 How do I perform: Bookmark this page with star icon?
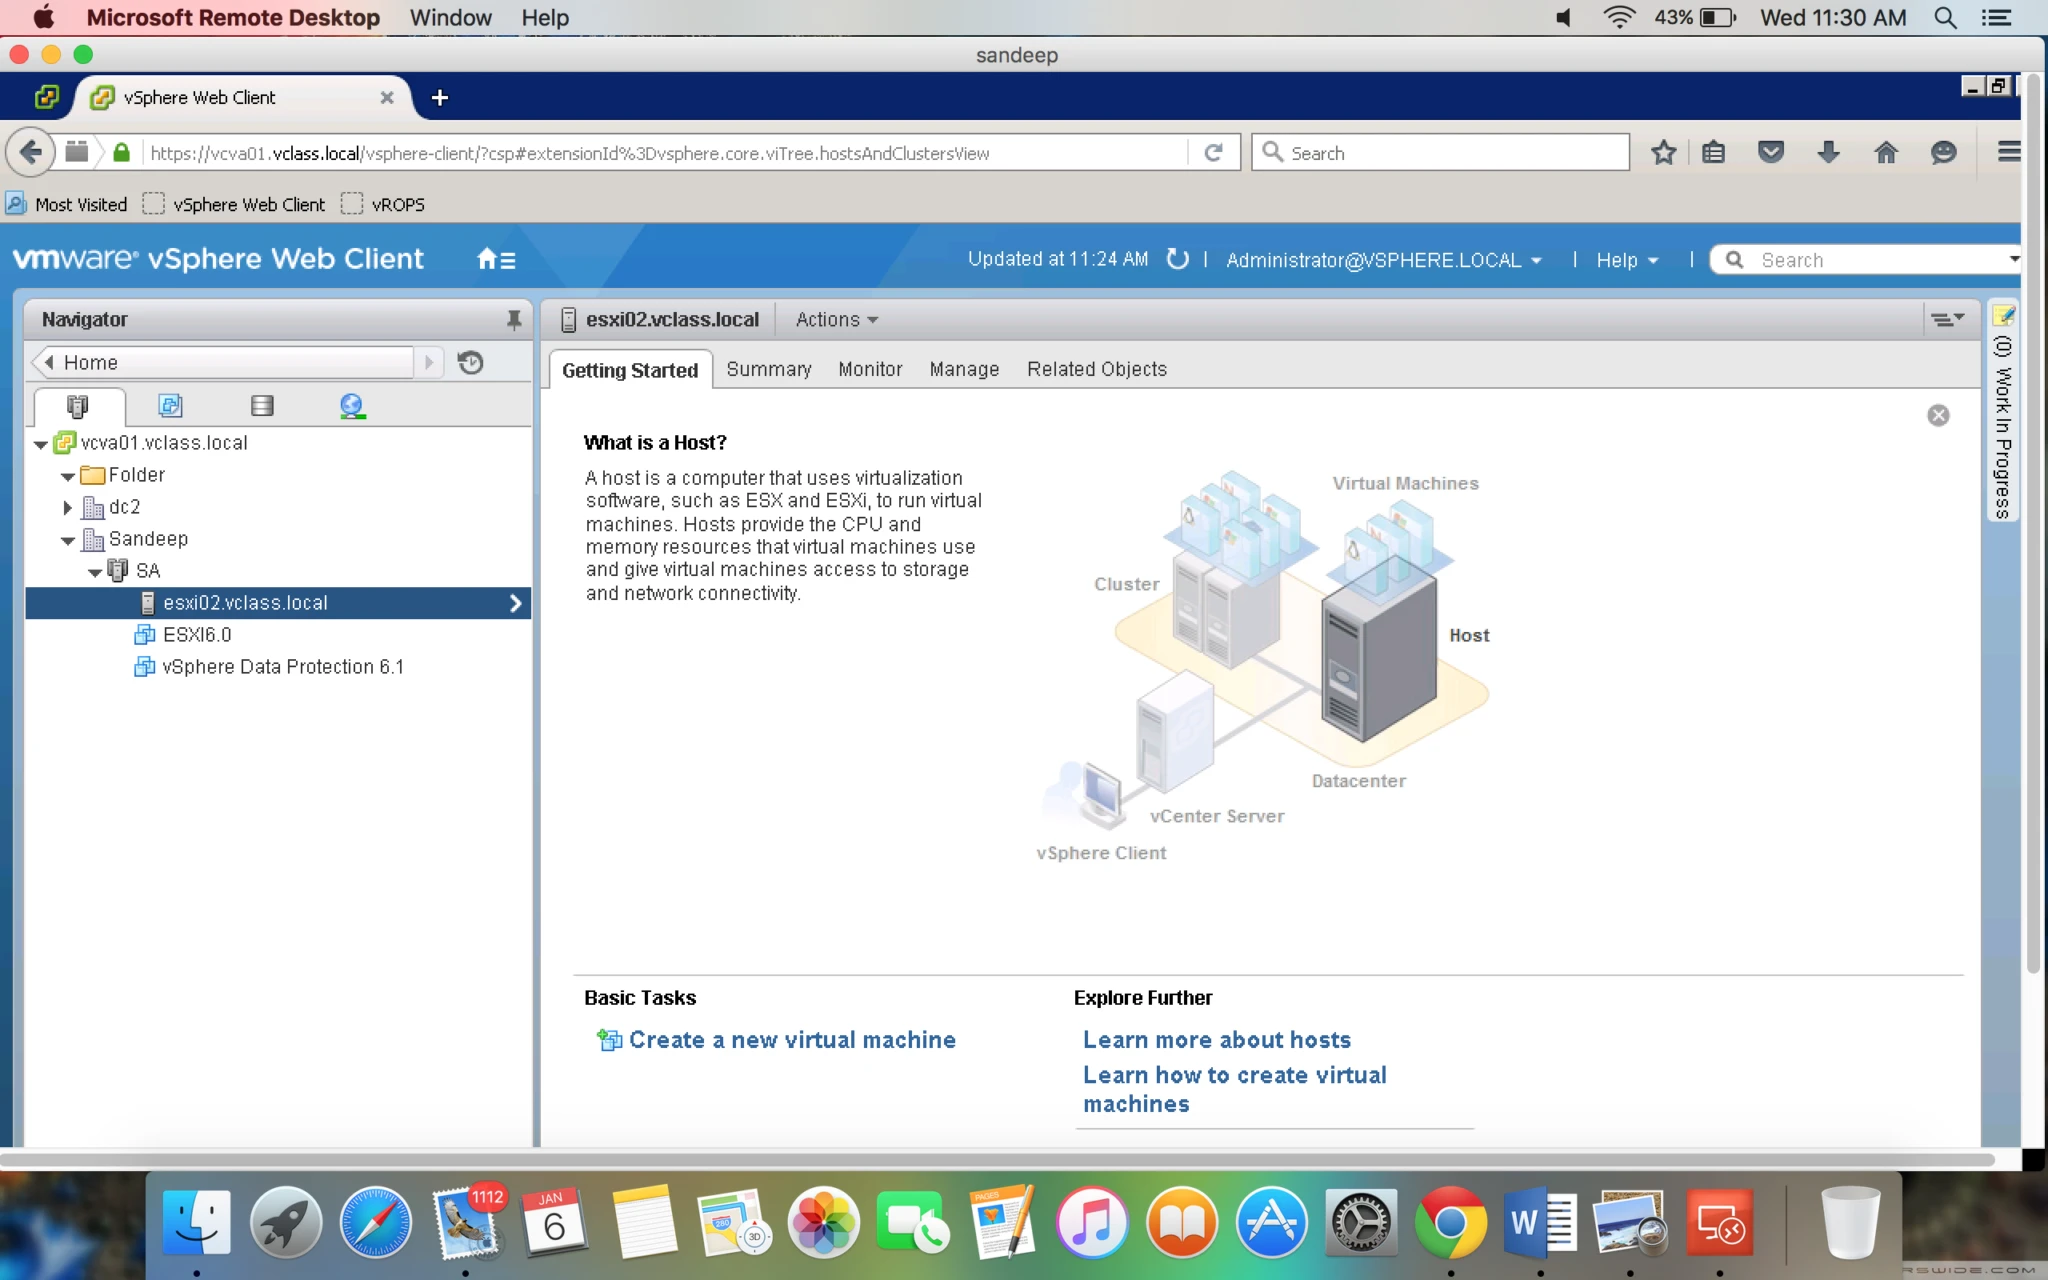[x=1664, y=152]
